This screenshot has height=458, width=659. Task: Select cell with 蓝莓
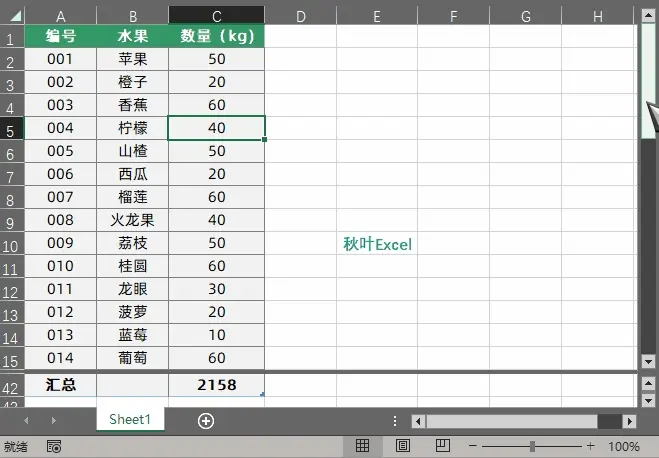click(132, 335)
